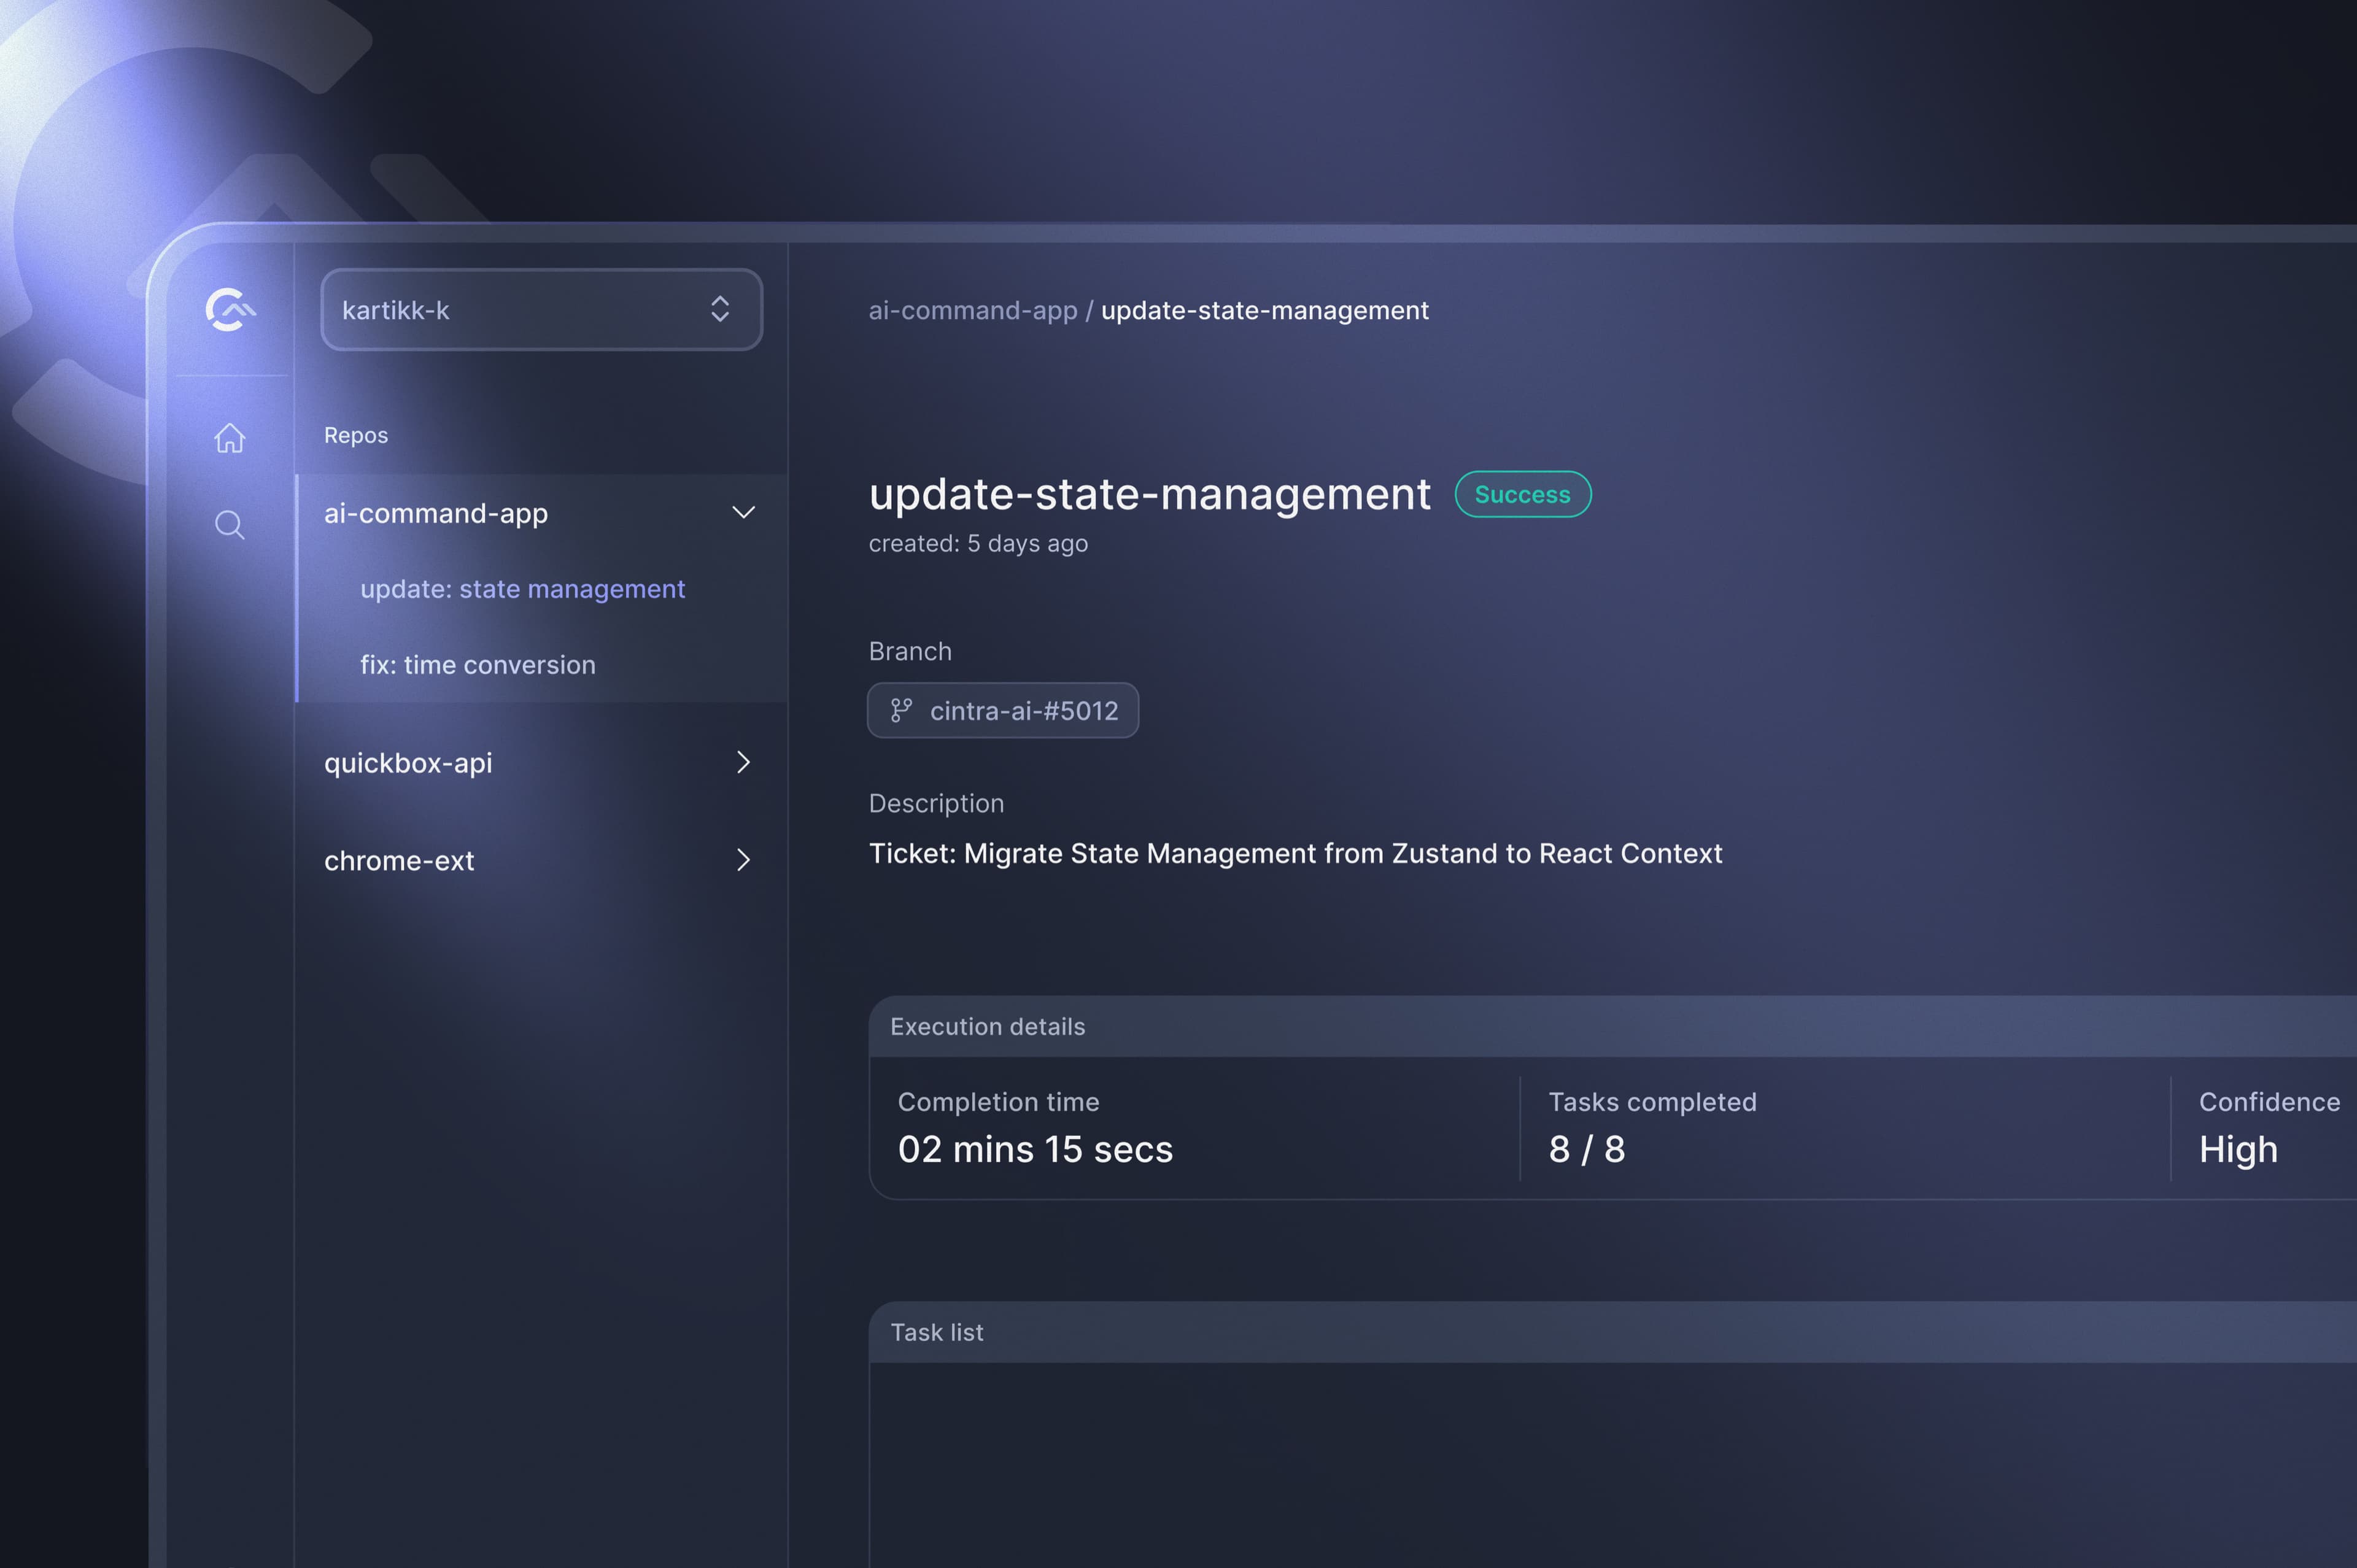Click the Success status badge
Viewport: 2357px width, 1568px height.
[x=1522, y=494]
